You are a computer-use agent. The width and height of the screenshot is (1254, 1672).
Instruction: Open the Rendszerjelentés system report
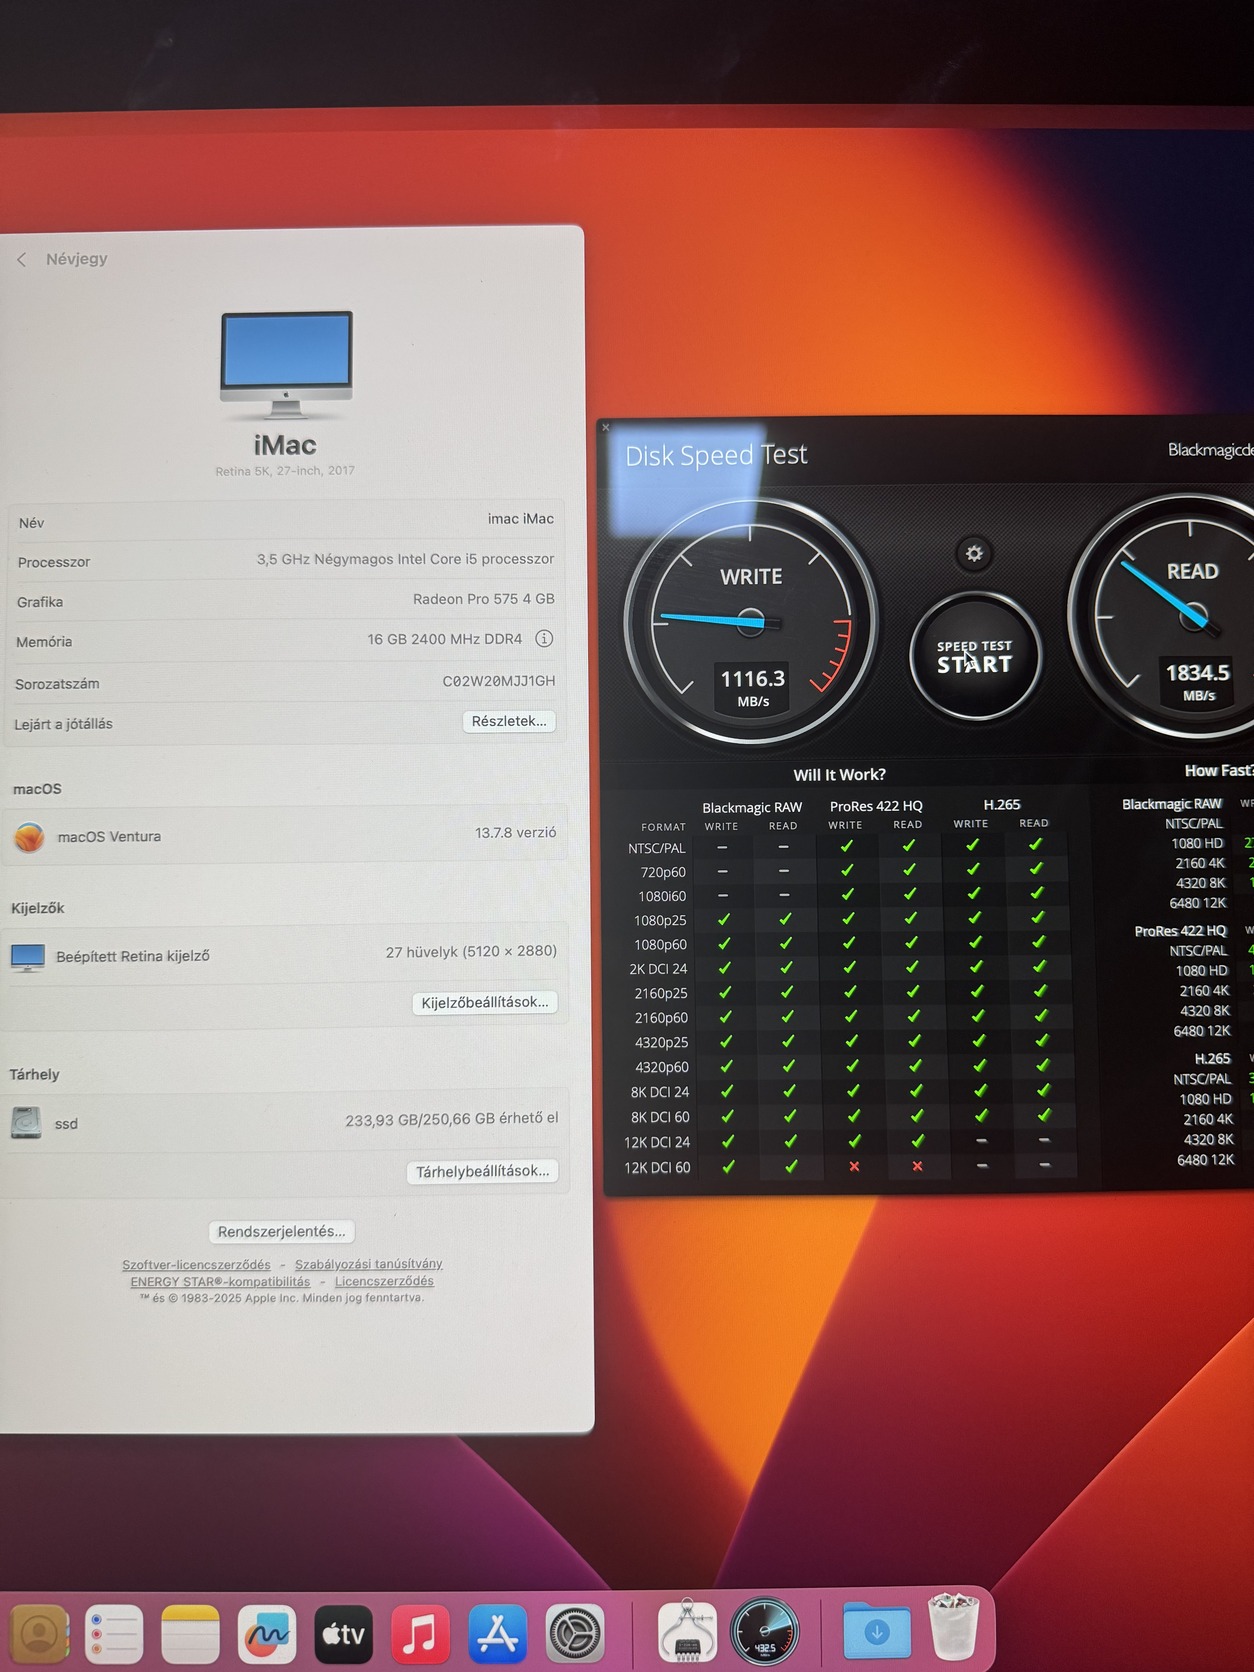tap(282, 1231)
